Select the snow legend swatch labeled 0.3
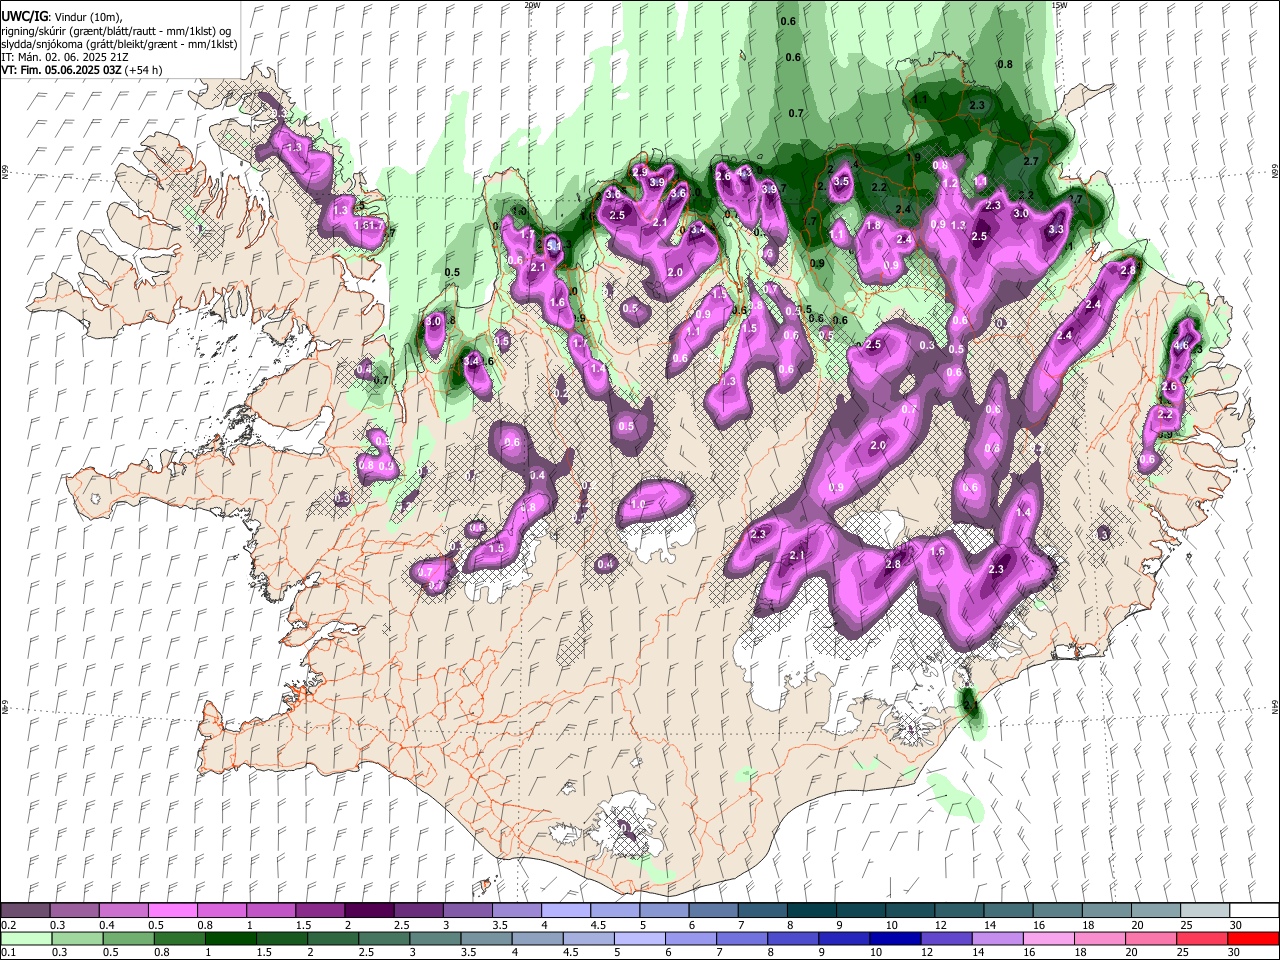 (74, 910)
